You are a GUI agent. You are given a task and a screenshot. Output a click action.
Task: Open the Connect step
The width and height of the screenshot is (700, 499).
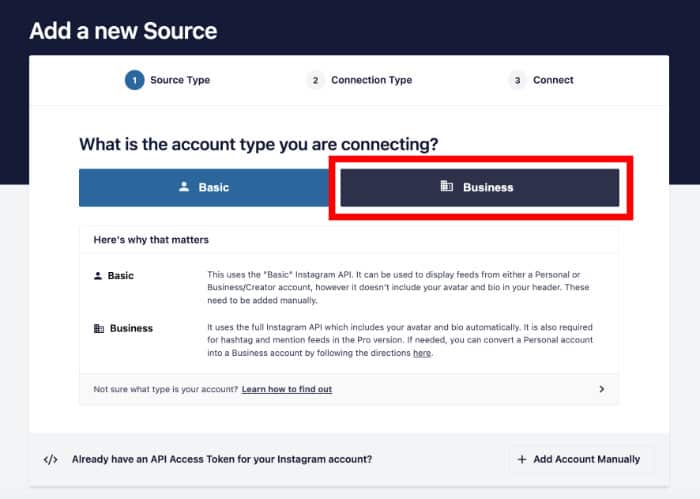542,80
